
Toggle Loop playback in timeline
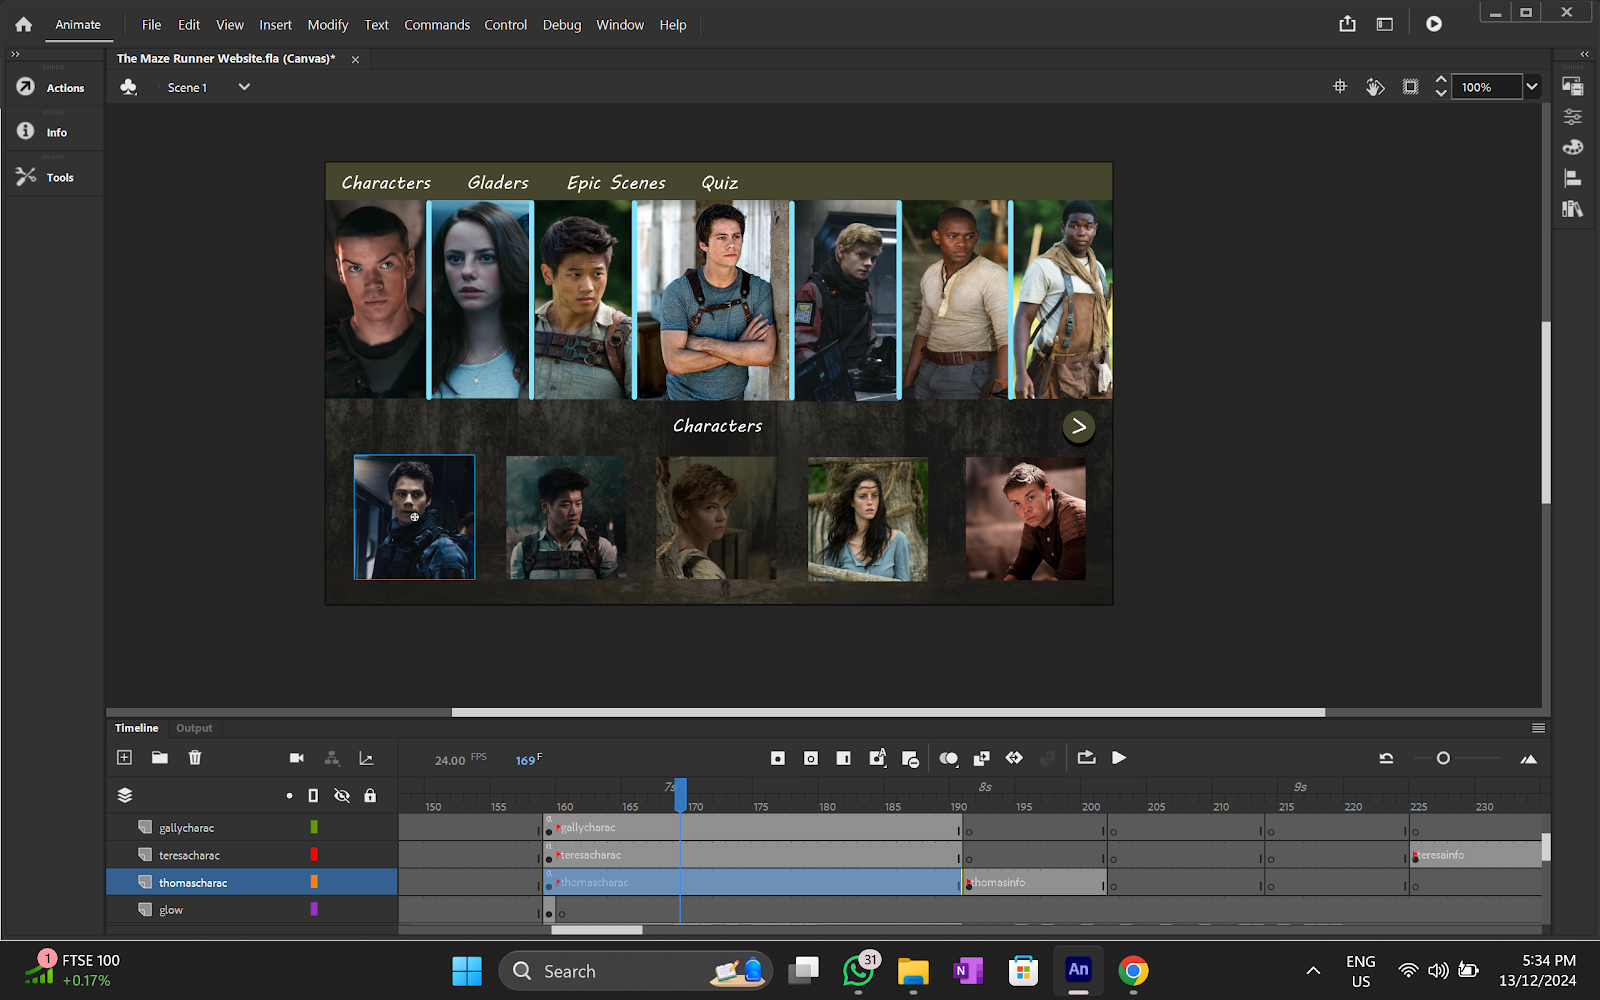coord(1086,758)
